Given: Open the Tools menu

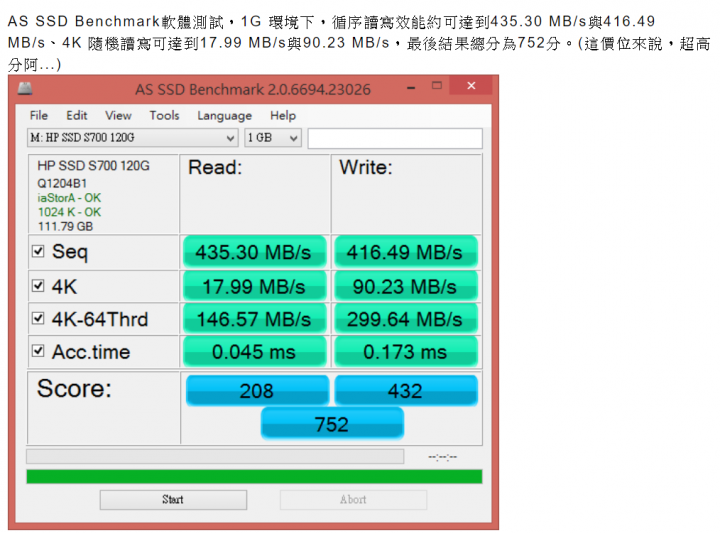Looking at the screenshot, I should [x=164, y=115].
